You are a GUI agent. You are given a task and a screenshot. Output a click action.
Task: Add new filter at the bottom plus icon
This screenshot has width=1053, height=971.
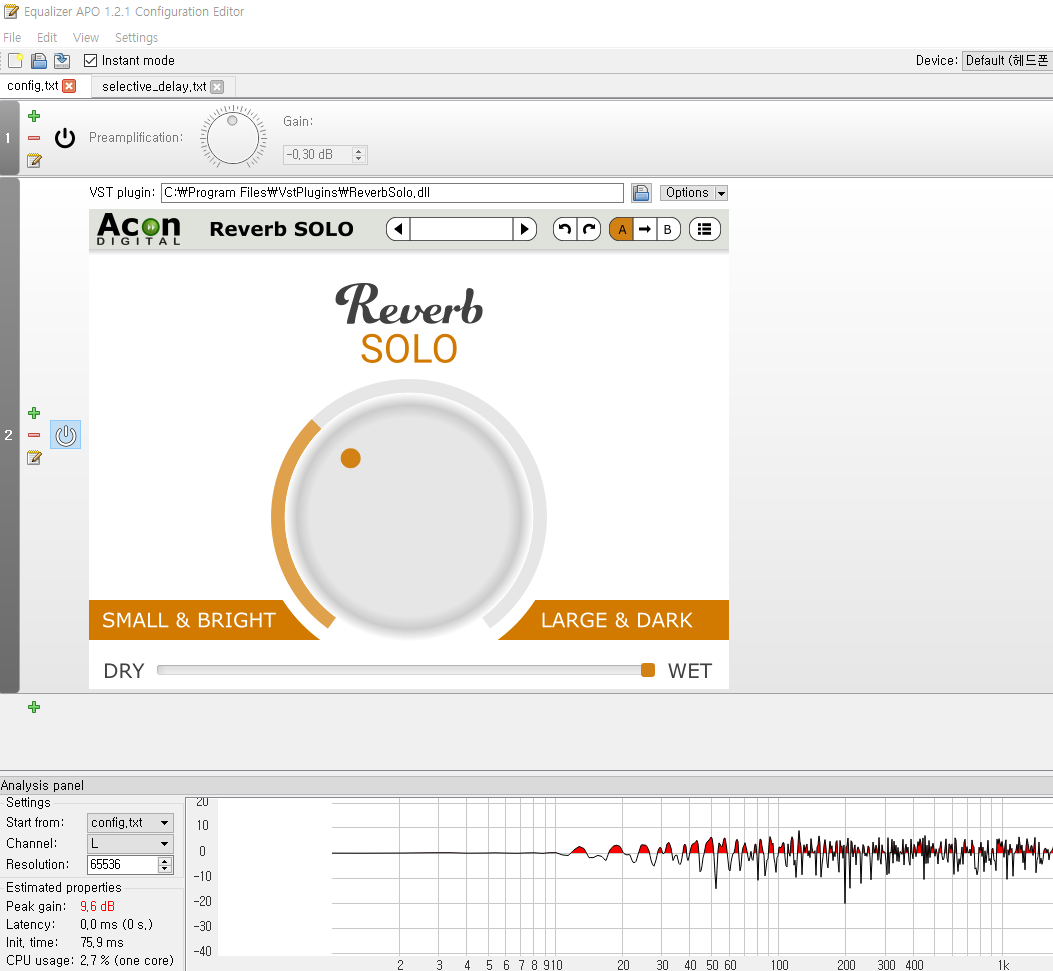click(34, 707)
